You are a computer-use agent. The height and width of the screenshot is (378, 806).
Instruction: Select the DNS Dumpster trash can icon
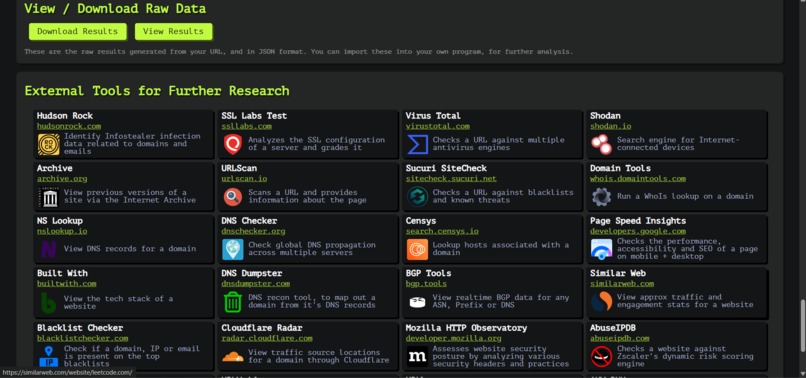(233, 302)
